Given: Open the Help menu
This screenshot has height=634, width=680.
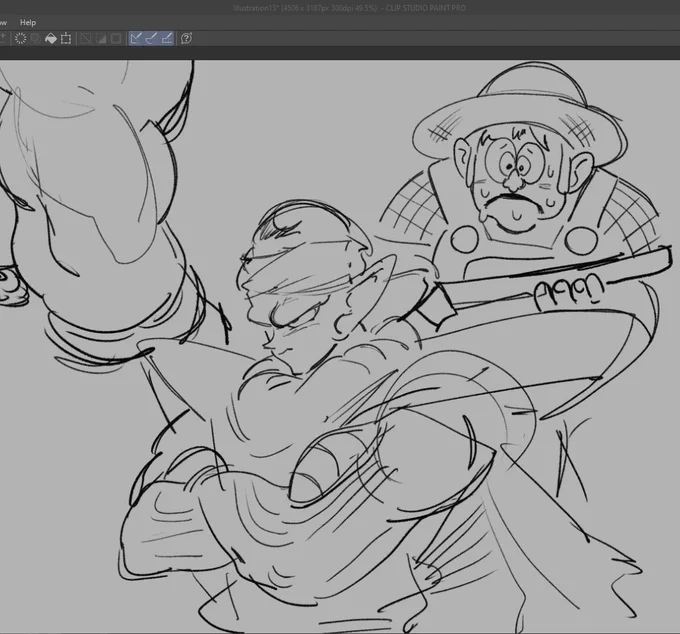Looking at the screenshot, I should click(x=28, y=23).
